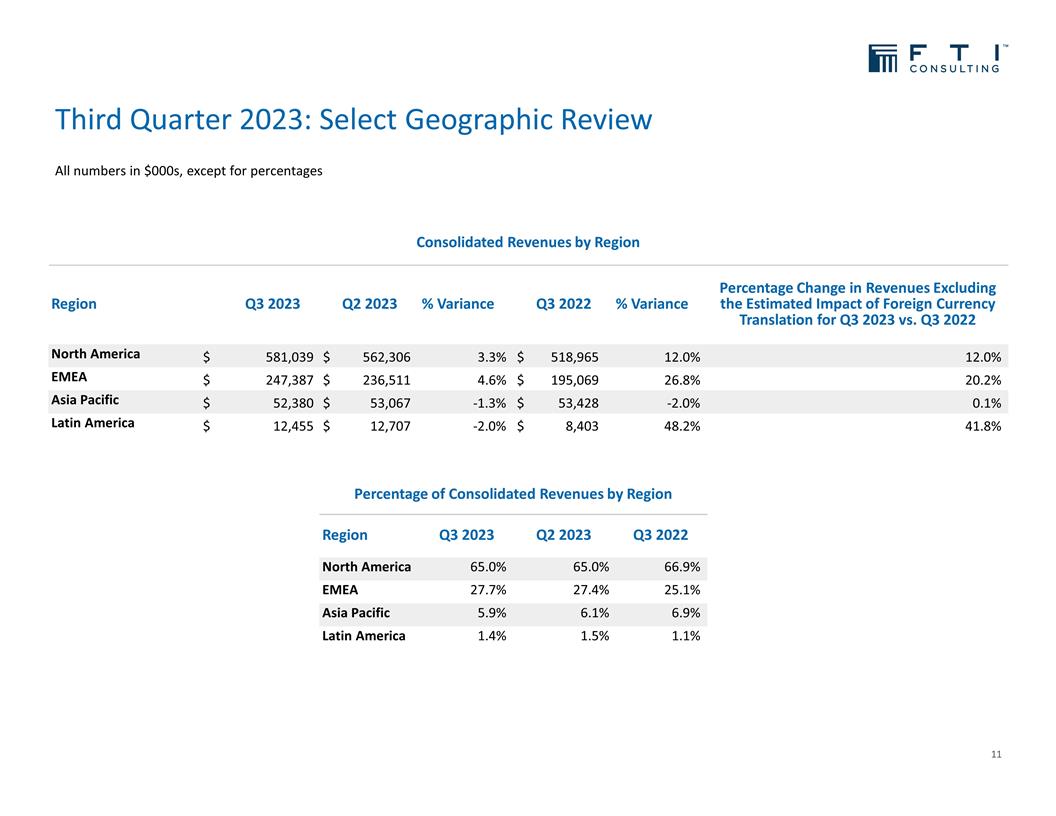The image size is (1056, 816).
Task: Select Latin America Q3 2022 revenue 8,403
Action: tap(579, 426)
